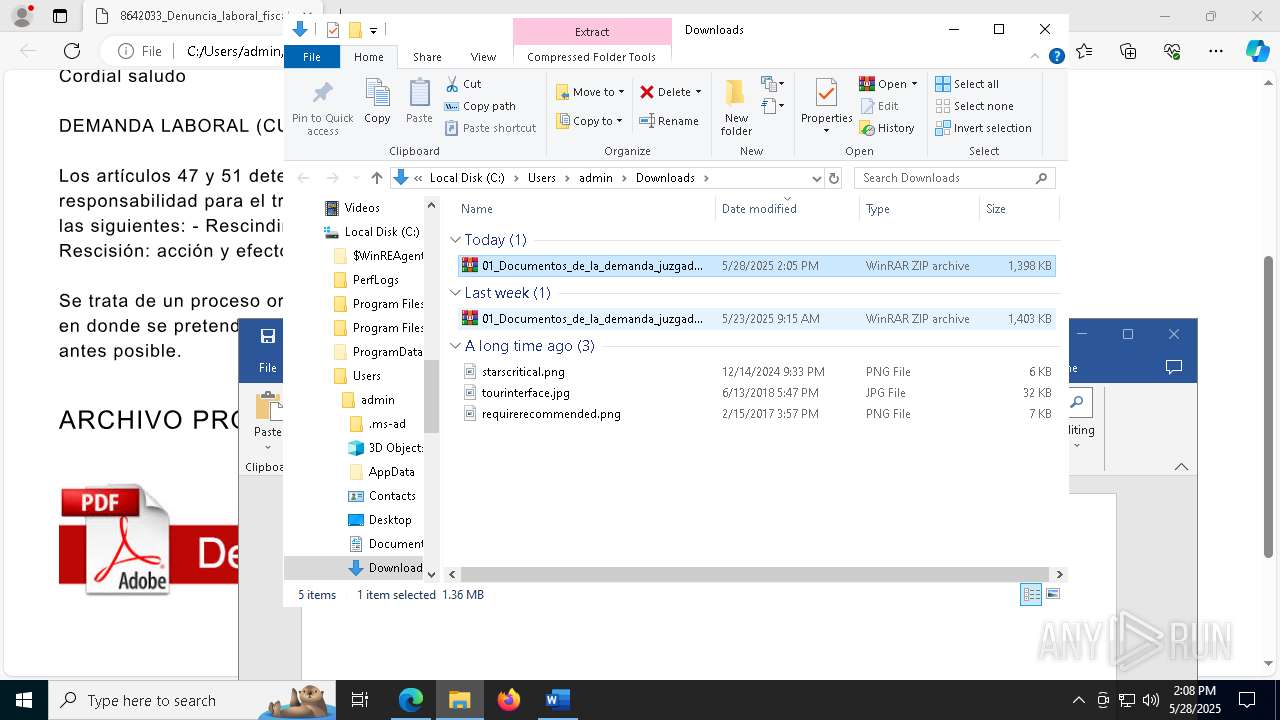Click the Paste ribbon icon in Explorer
1280x720 pixels.
419,101
